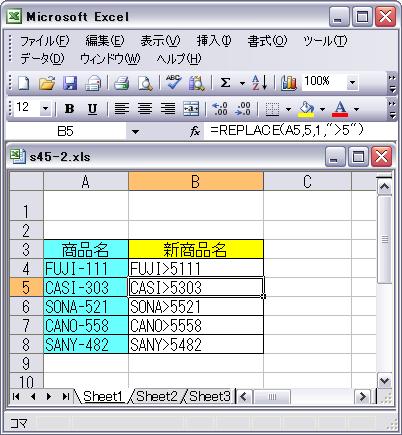This screenshot has height=435, width=402.
Task: Select column A header
Action: pyautogui.click(x=86, y=182)
